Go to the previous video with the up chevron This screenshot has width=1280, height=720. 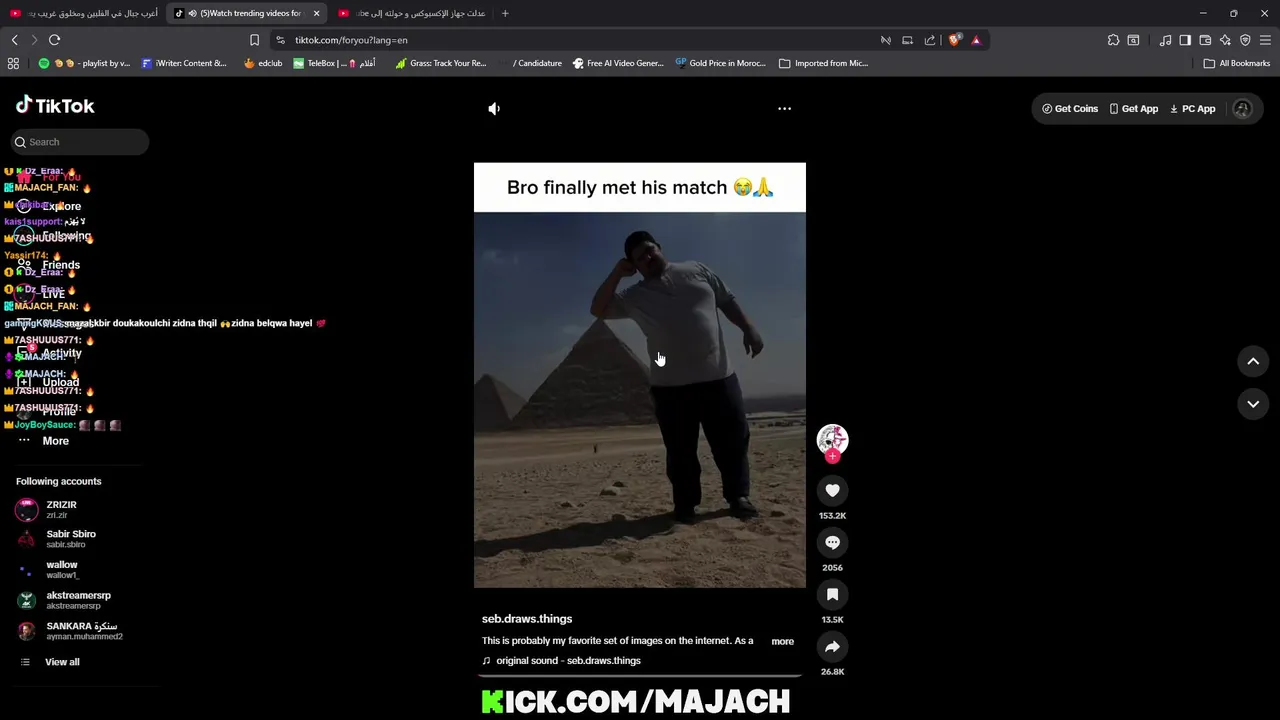[x=1253, y=361]
